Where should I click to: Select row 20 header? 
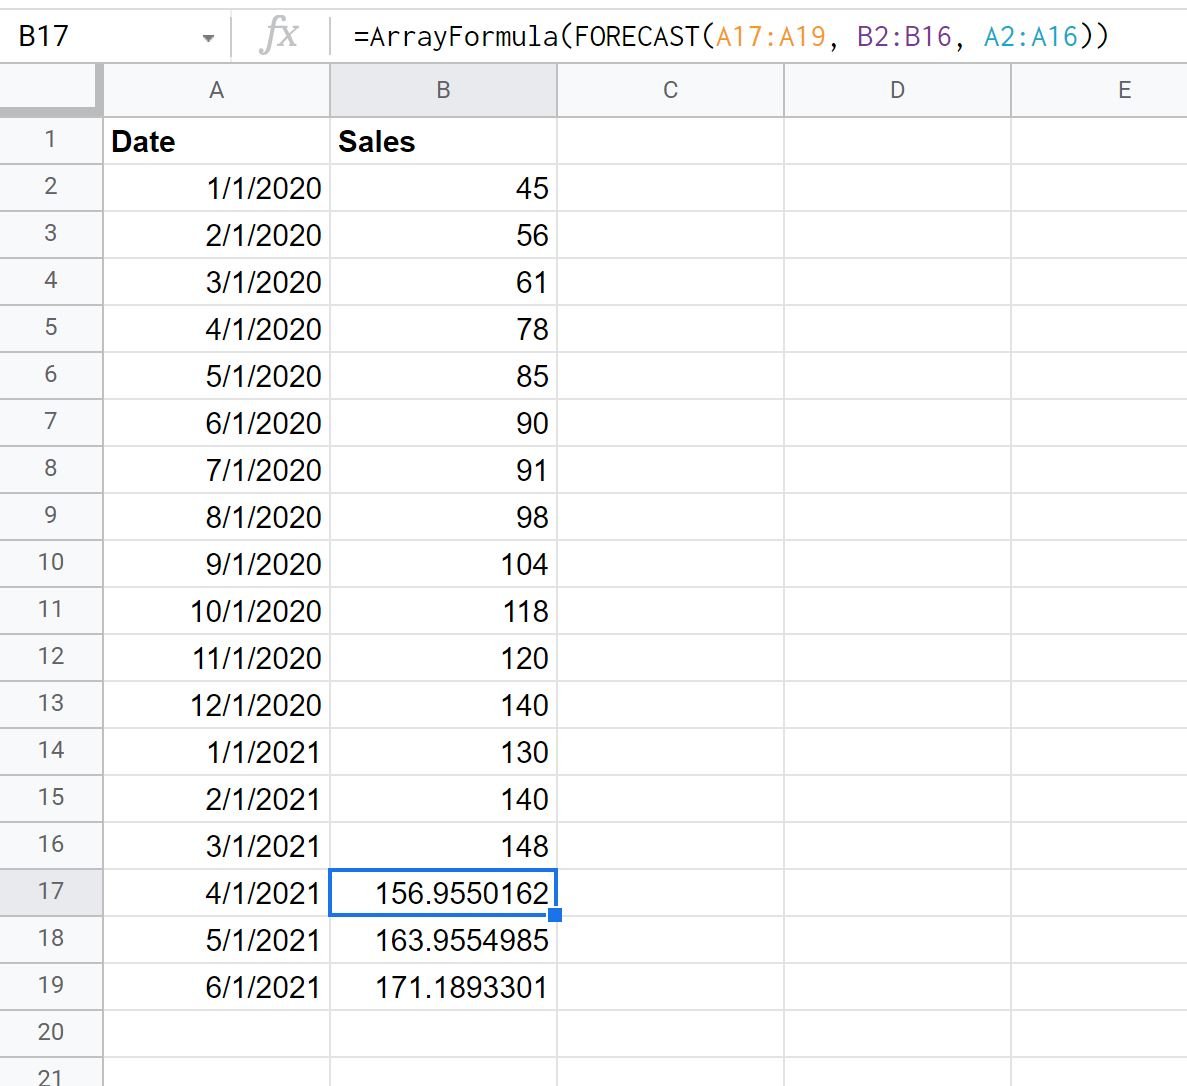pos(51,1032)
